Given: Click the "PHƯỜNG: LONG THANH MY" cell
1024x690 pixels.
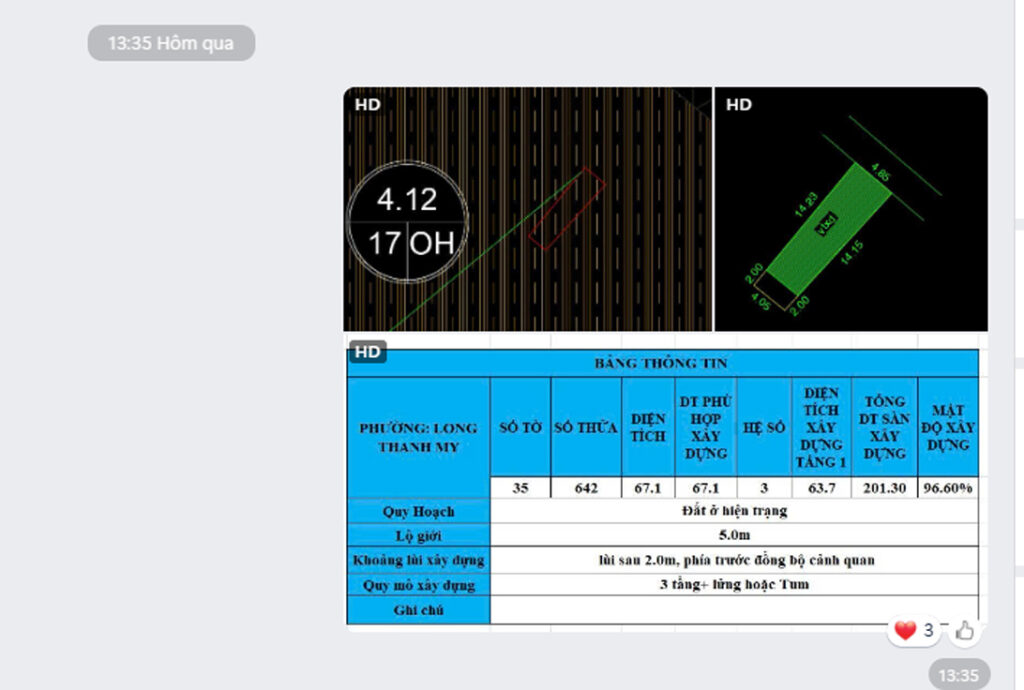Looking at the screenshot, I should 418,437.
